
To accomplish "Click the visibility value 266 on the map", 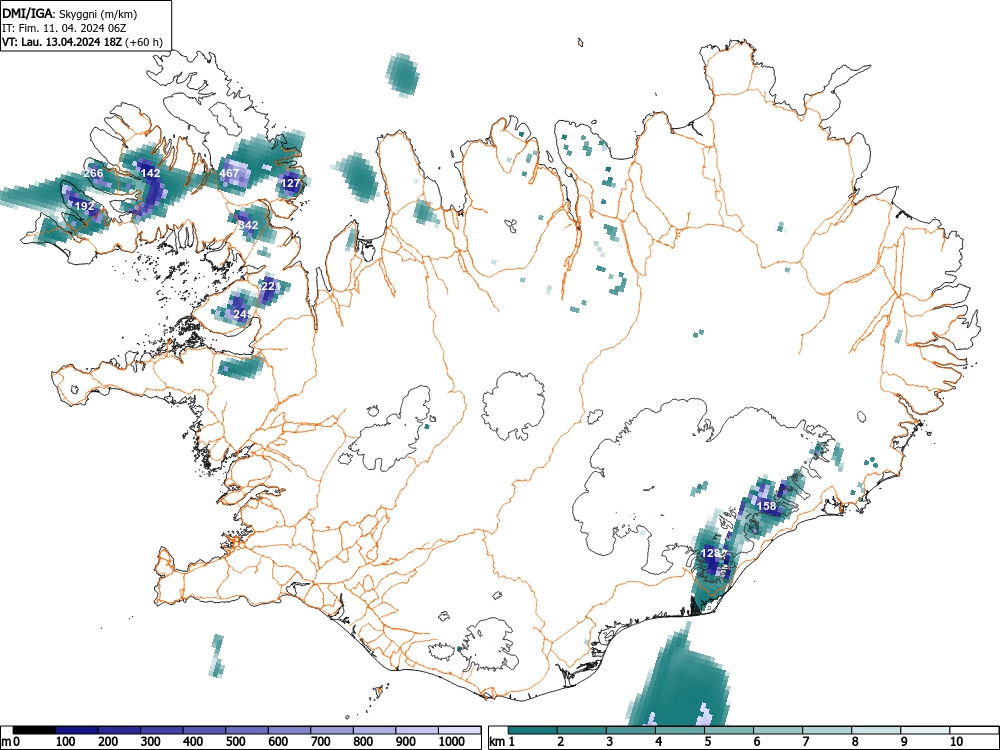I will 93,173.
